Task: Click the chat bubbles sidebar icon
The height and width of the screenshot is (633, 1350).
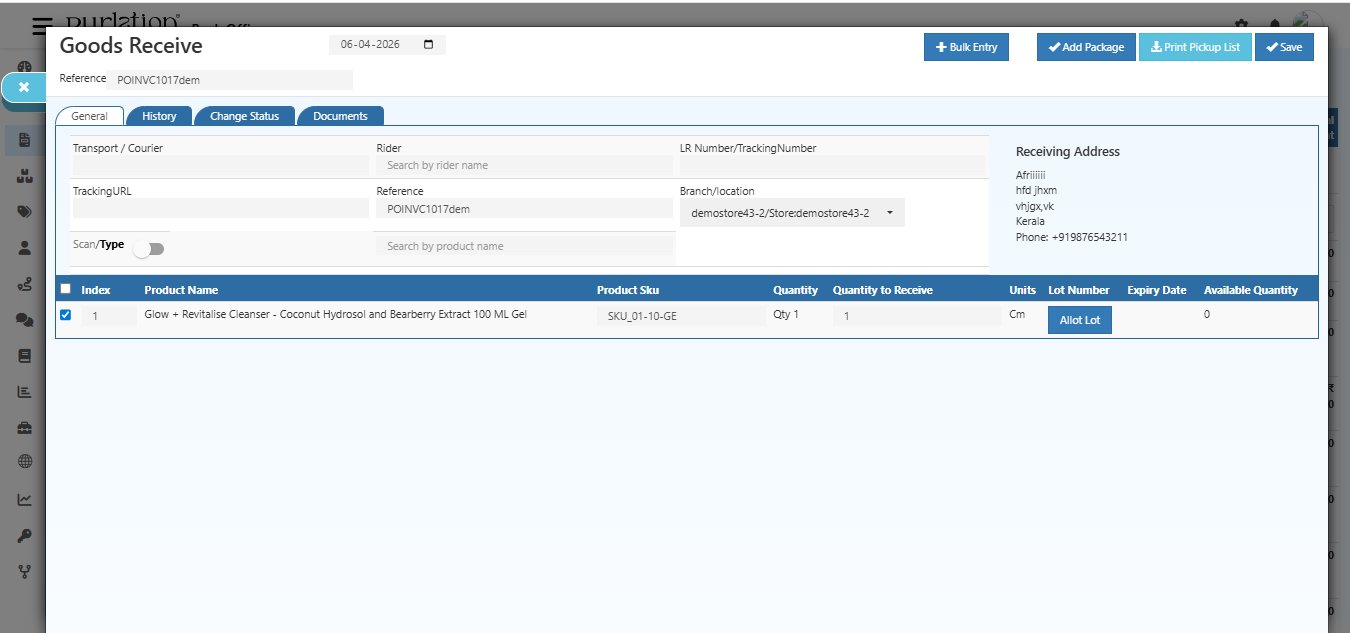Action: pyautogui.click(x=25, y=320)
